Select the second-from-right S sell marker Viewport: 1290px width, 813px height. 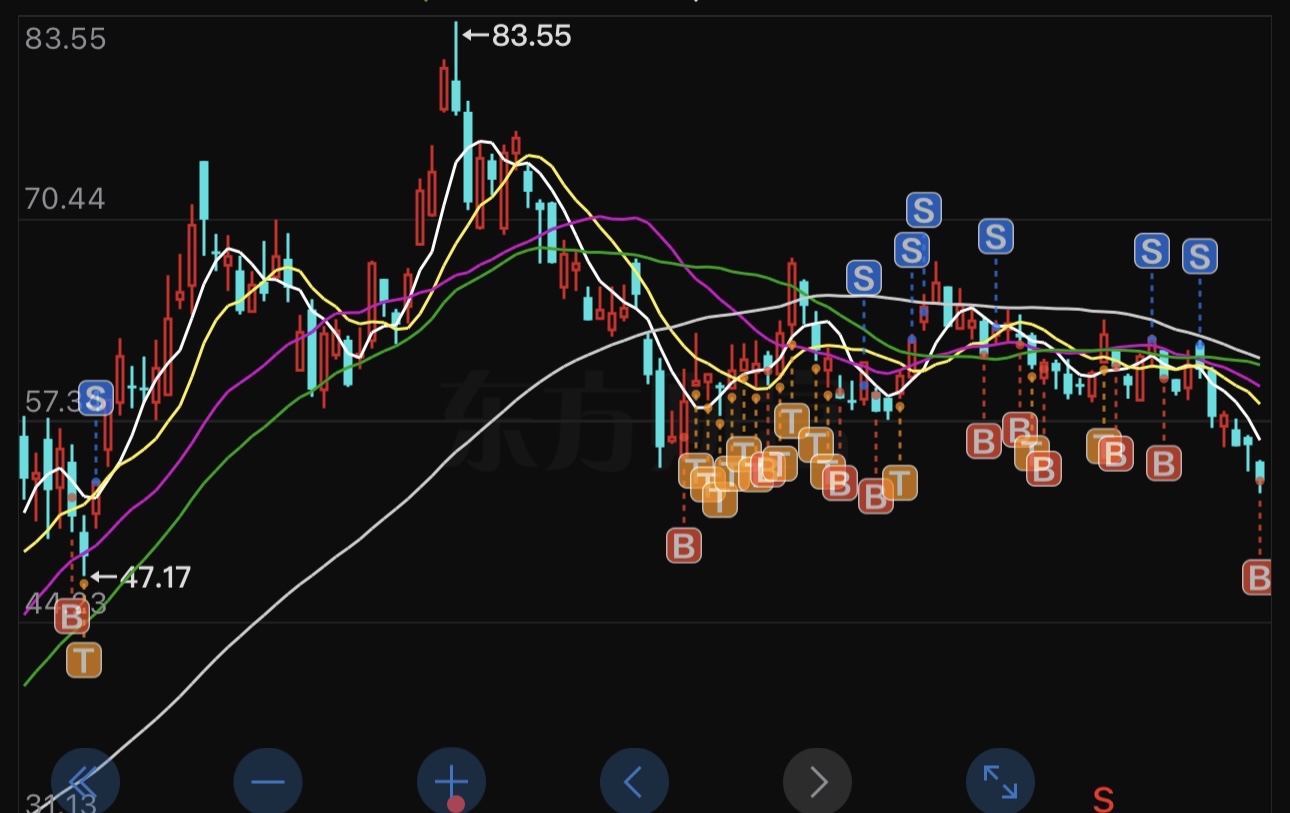[1152, 250]
